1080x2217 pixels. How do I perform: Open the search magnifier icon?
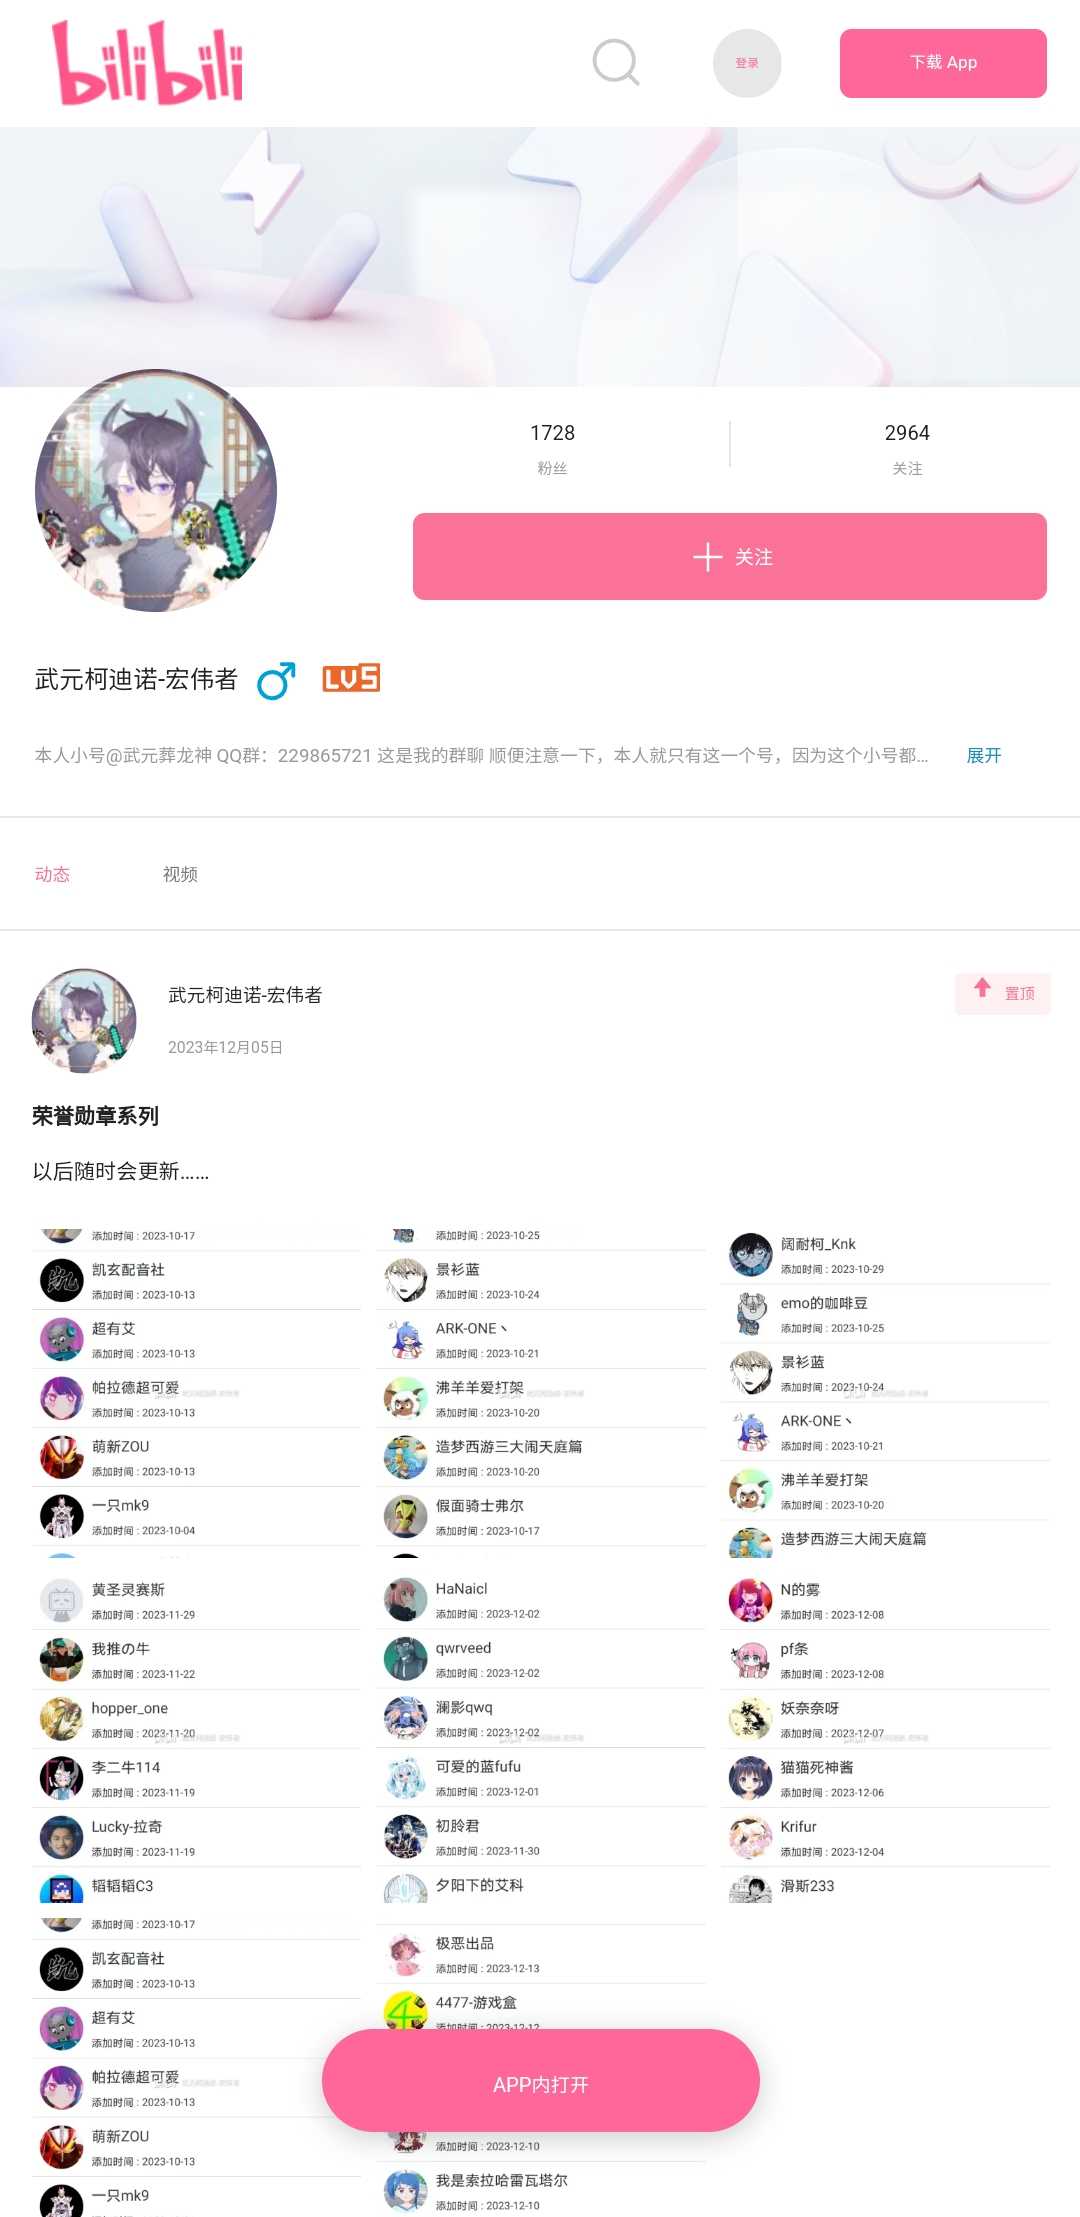point(616,63)
